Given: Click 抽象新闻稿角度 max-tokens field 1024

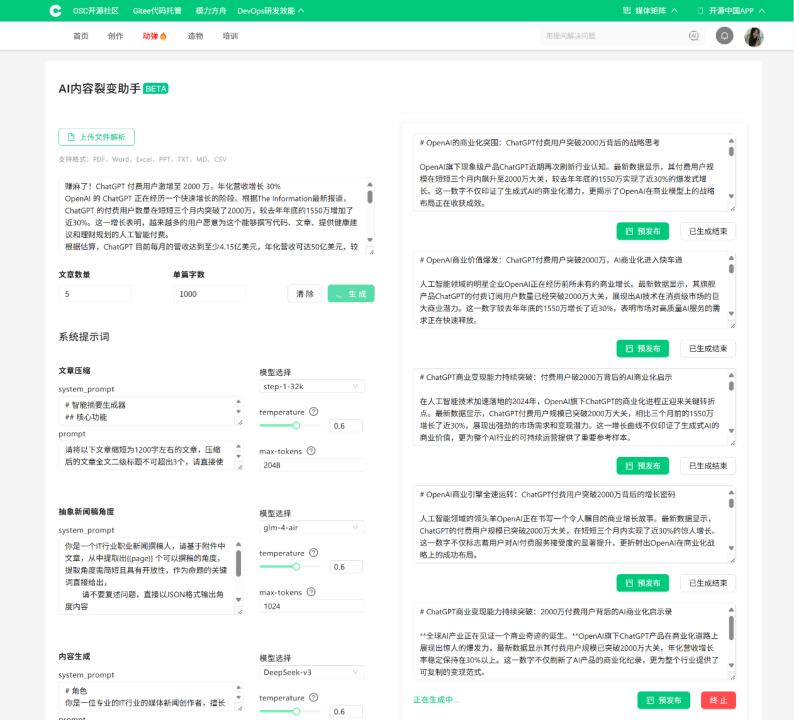Looking at the screenshot, I should (x=311, y=606).
